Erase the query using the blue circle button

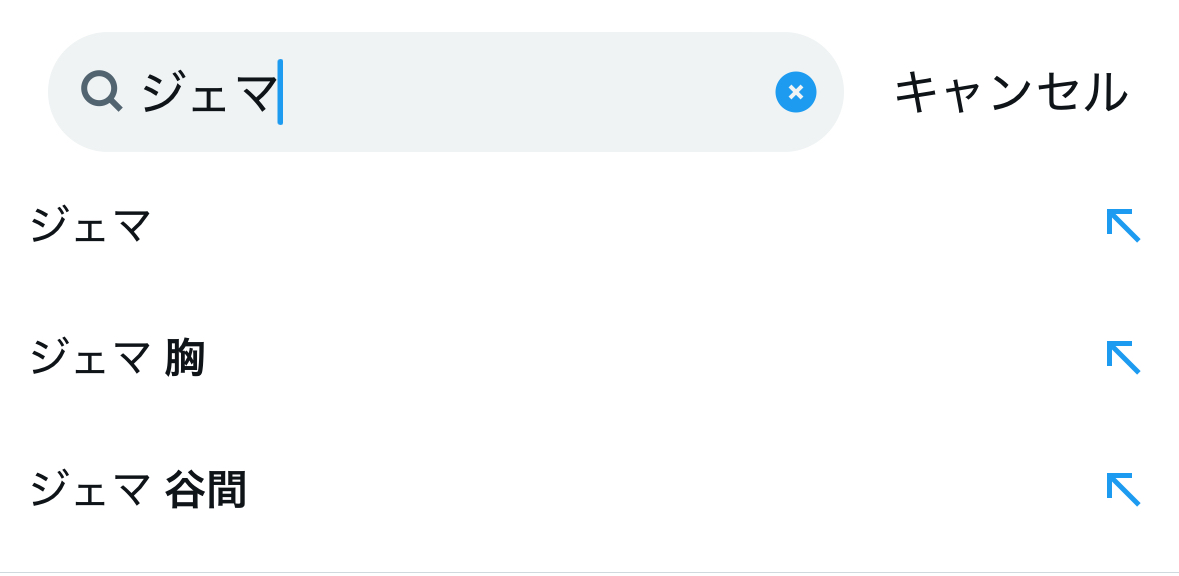[795, 92]
